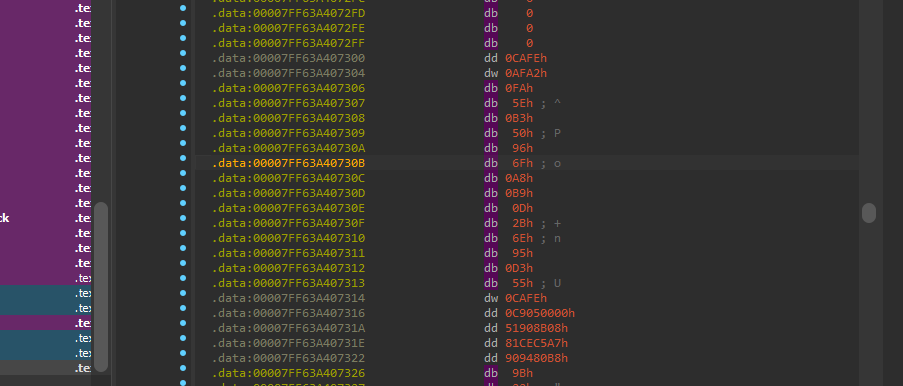Click blue dot beside address 00007FF63A40730F
This screenshot has width=903, height=386.
coord(183,218)
